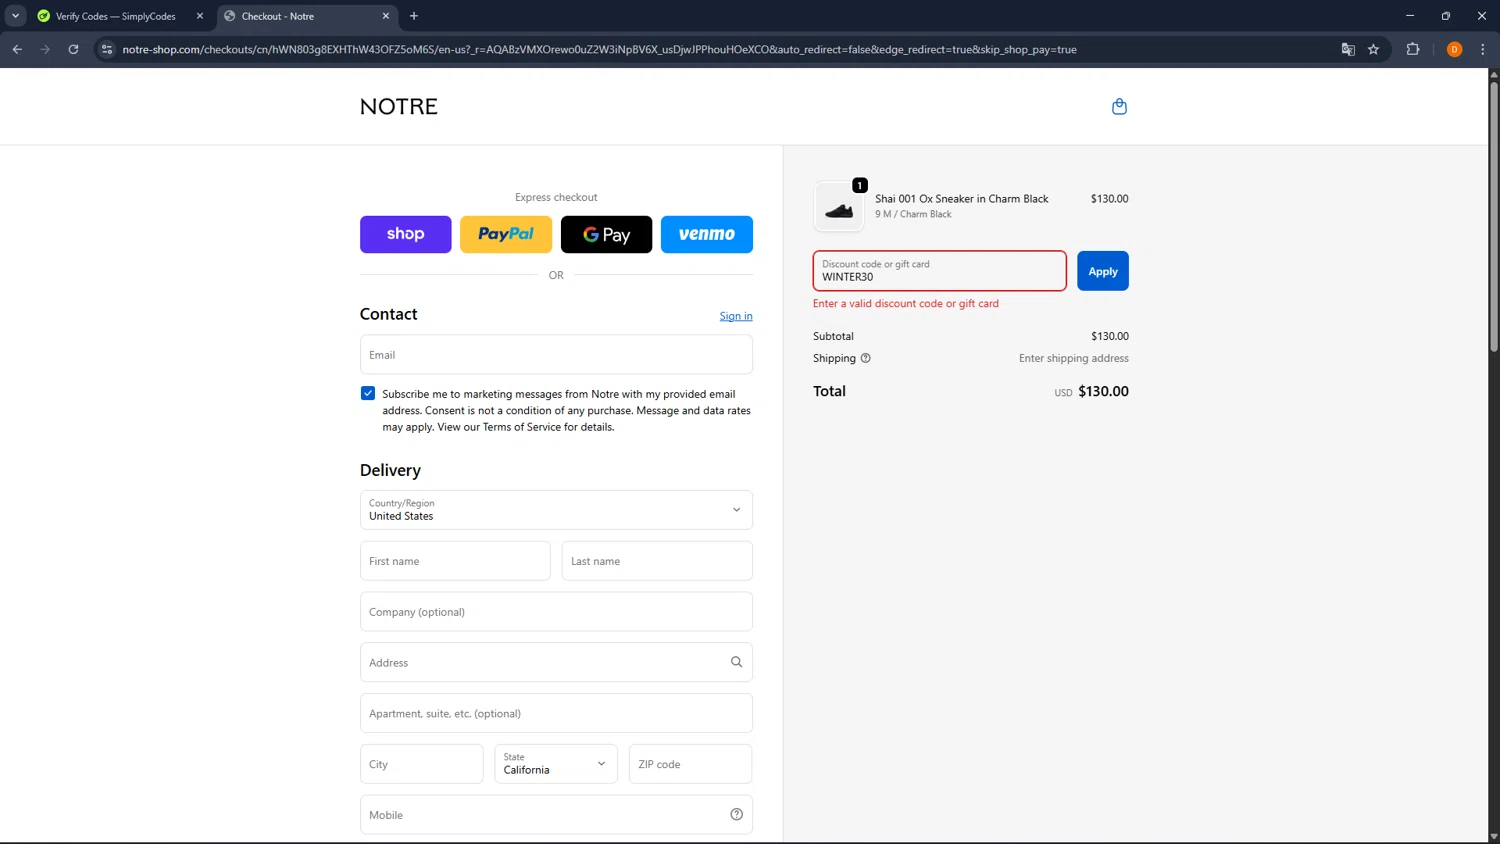Image resolution: width=1500 pixels, height=844 pixels.
Task: Click the Shipping help question mark icon
Action: point(866,358)
